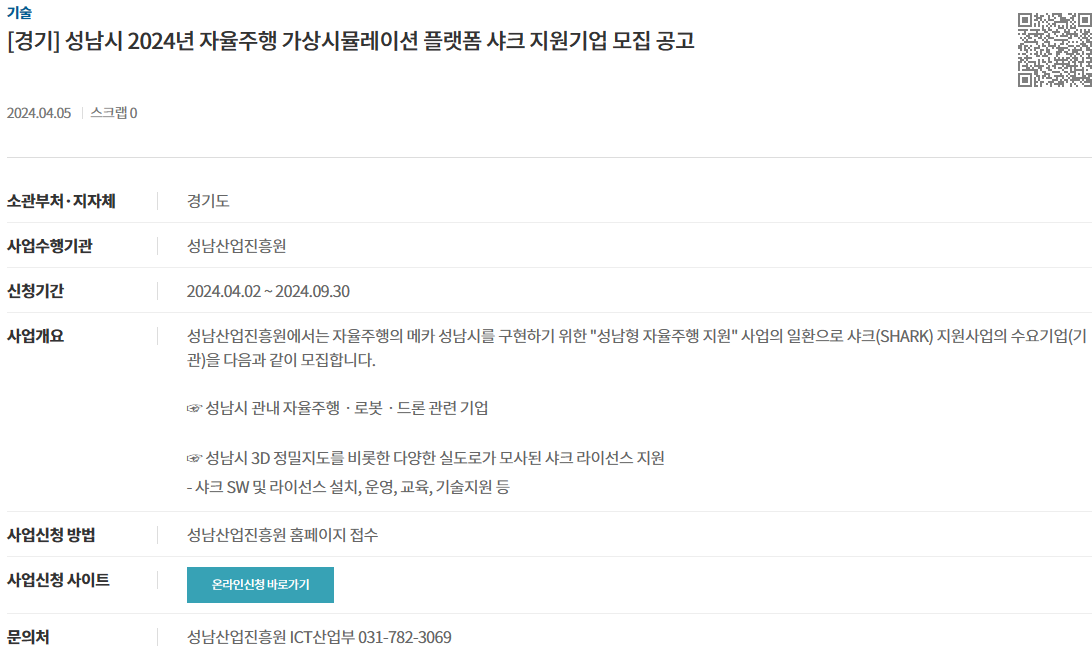The width and height of the screenshot is (1092, 655).
Task: Select the 문의처 row label
Action: point(28,637)
